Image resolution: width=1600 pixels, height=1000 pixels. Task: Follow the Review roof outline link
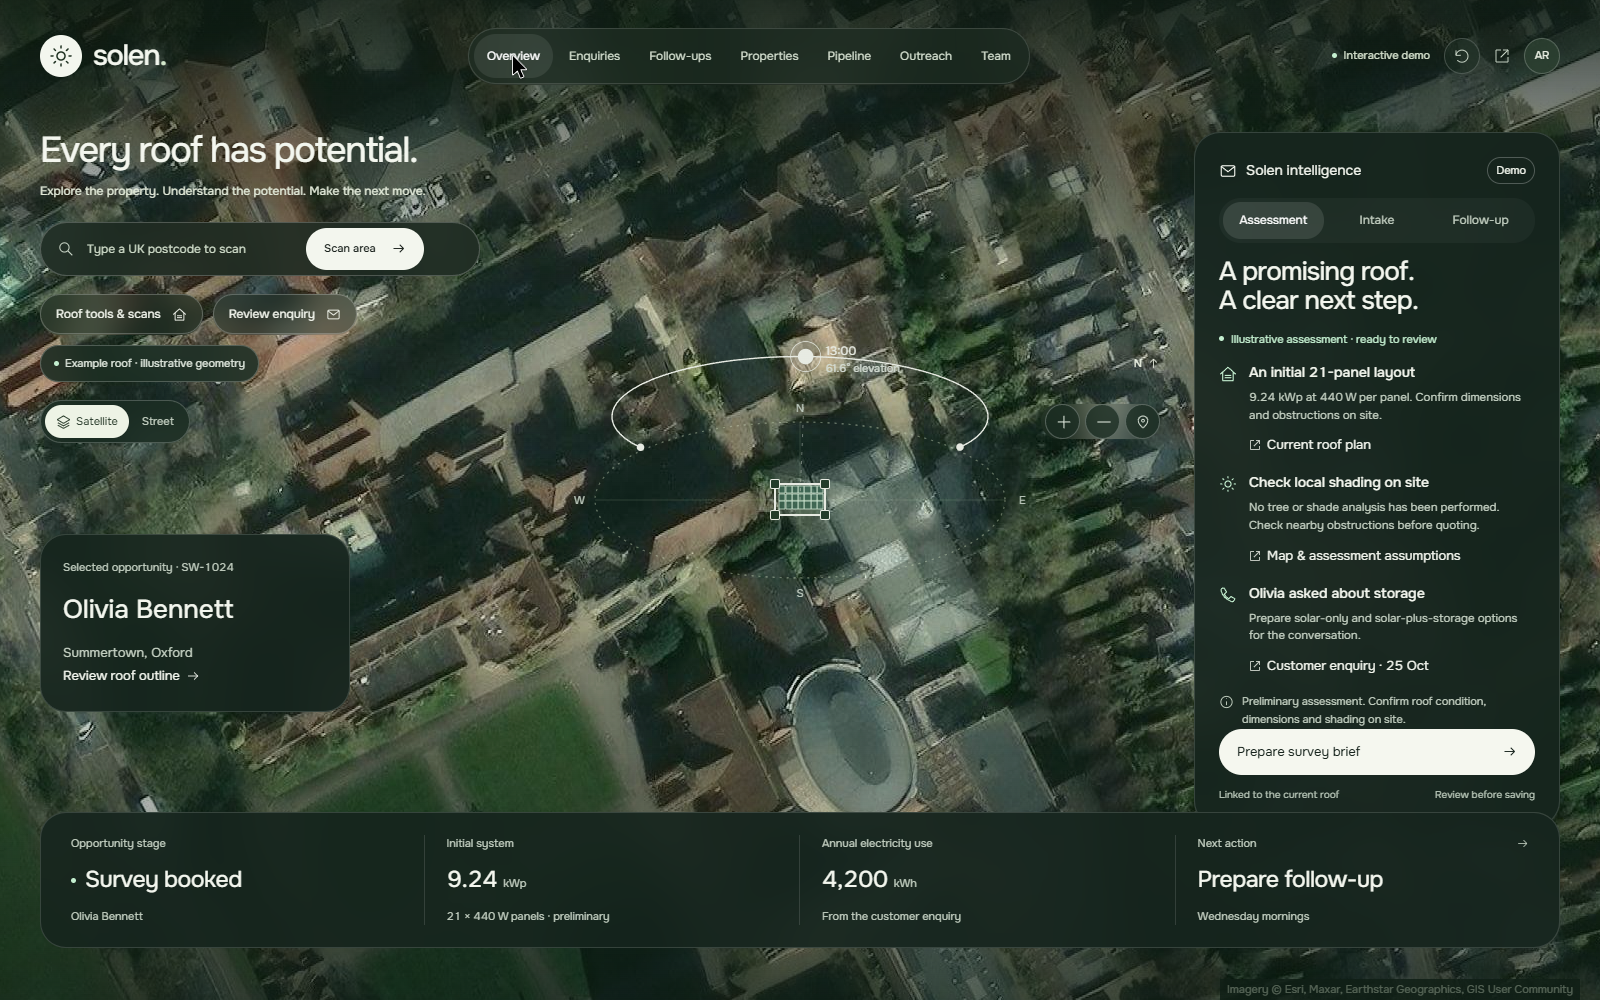coord(131,676)
